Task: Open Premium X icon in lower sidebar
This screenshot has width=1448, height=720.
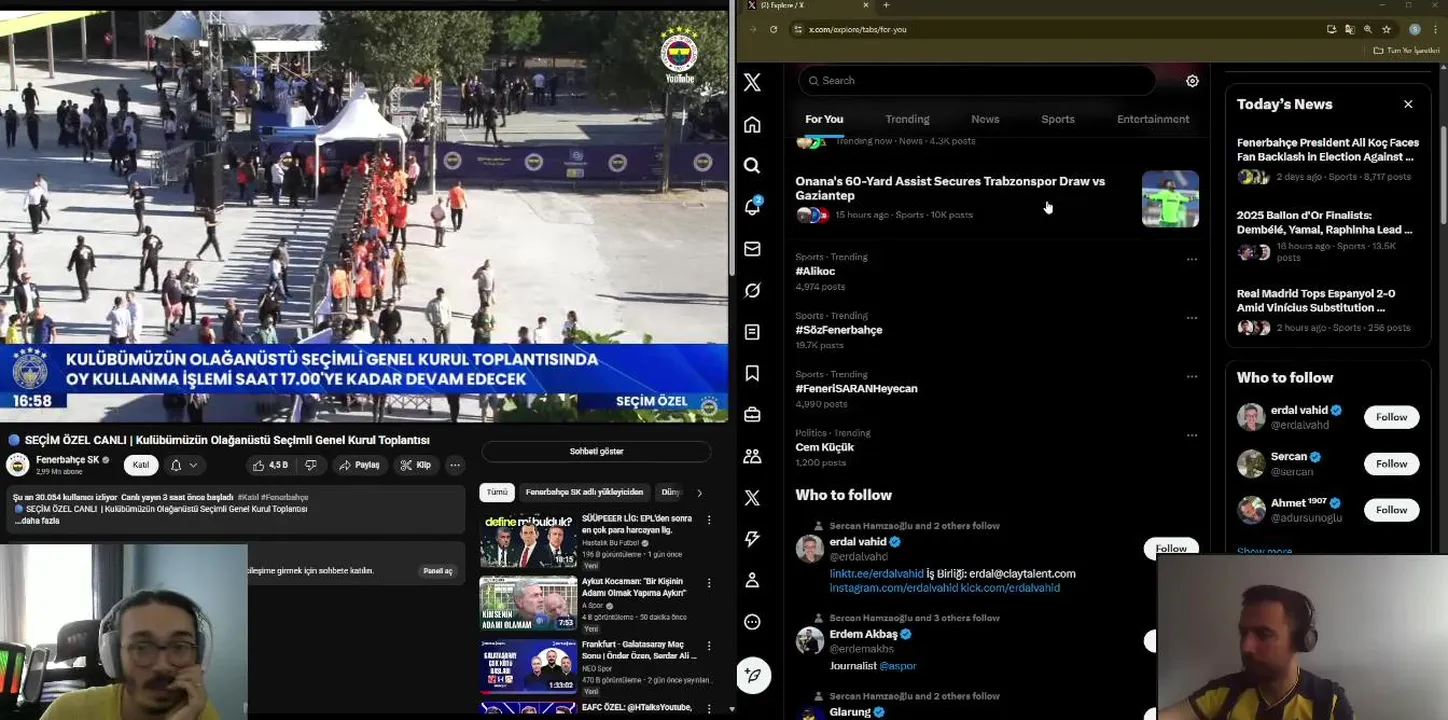Action: pyautogui.click(x=752, y=498)
